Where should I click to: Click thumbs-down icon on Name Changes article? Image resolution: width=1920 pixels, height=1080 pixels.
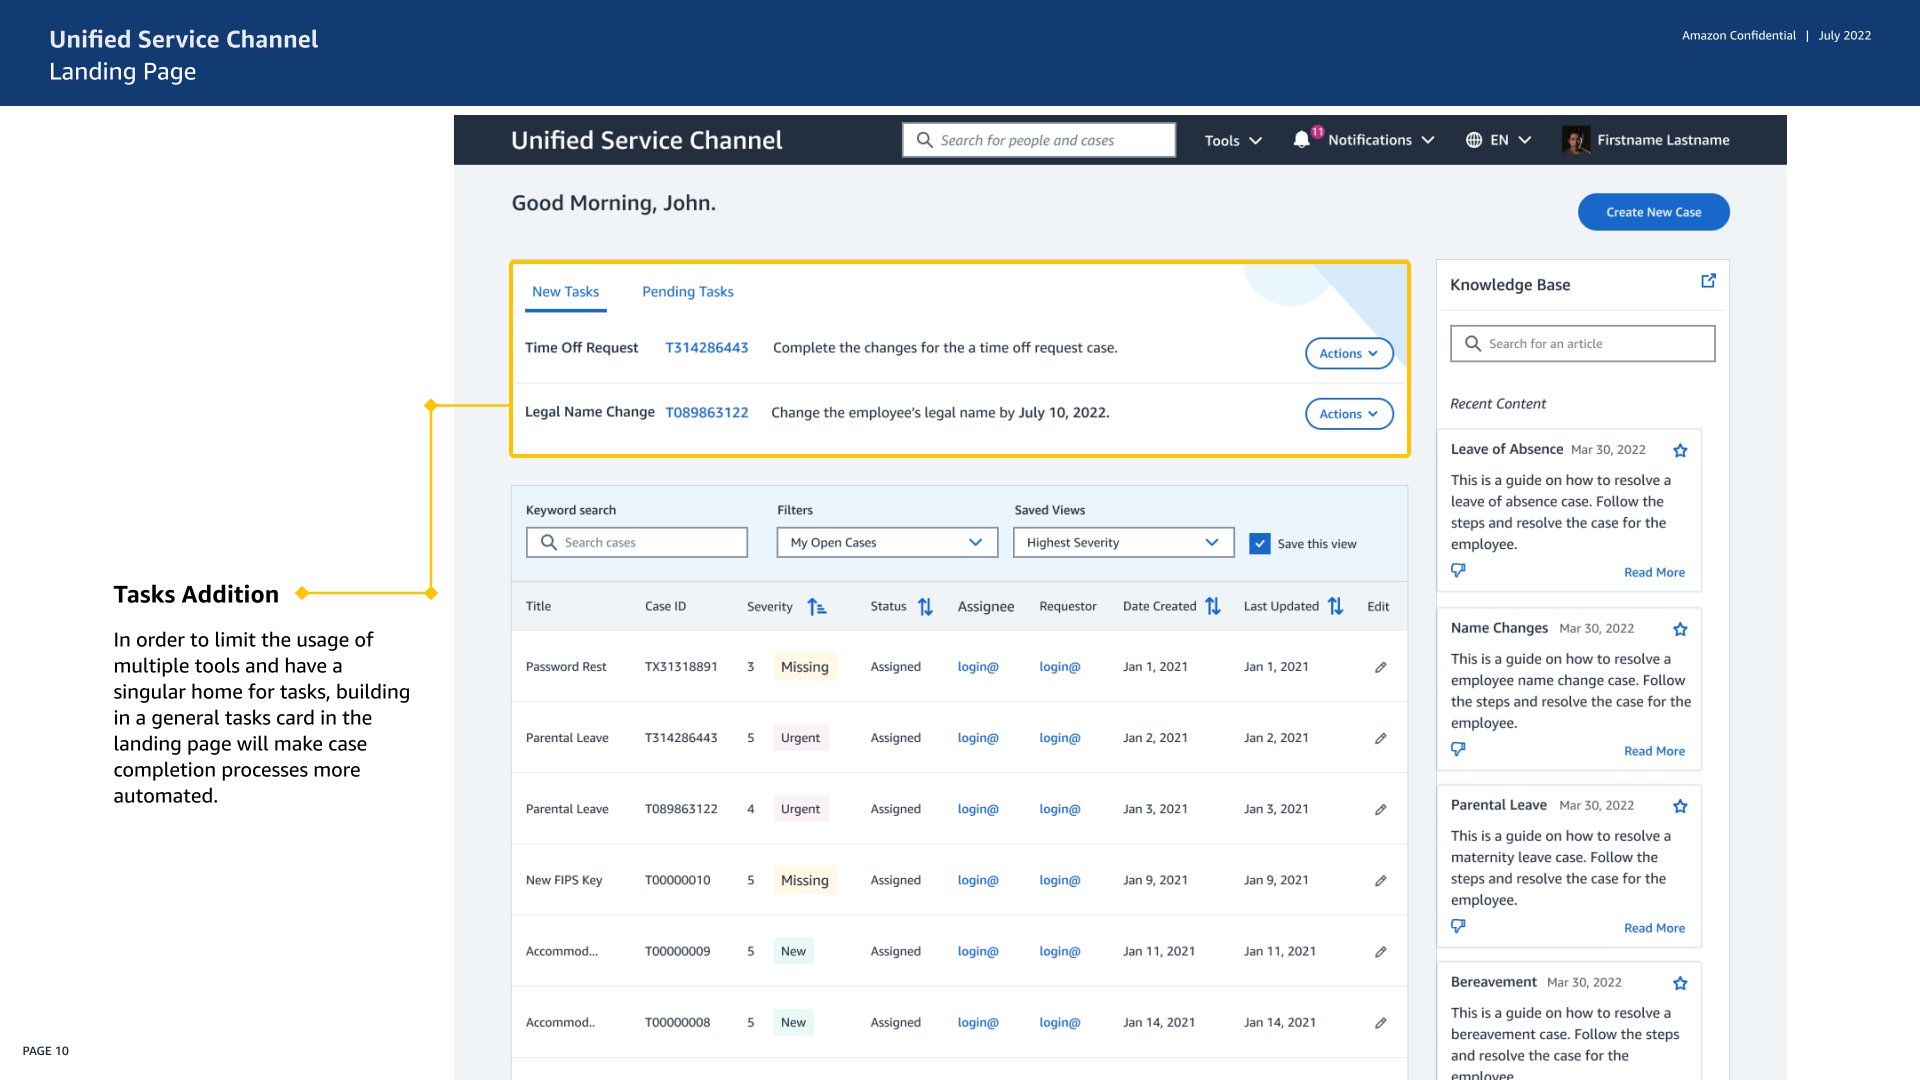(x=1458, y=749)
